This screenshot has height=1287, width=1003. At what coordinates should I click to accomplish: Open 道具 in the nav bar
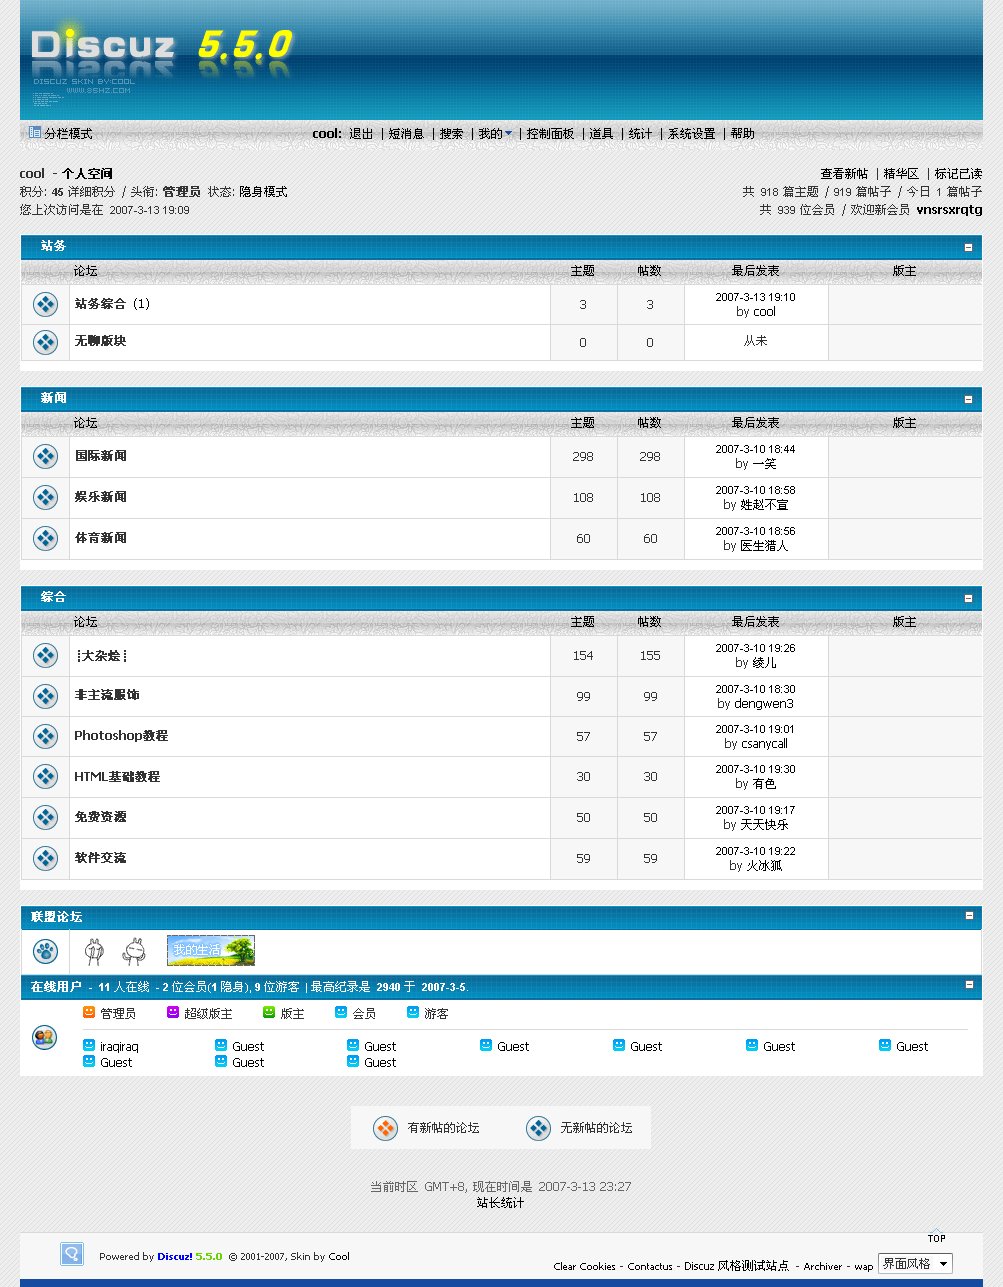[601, 134]
